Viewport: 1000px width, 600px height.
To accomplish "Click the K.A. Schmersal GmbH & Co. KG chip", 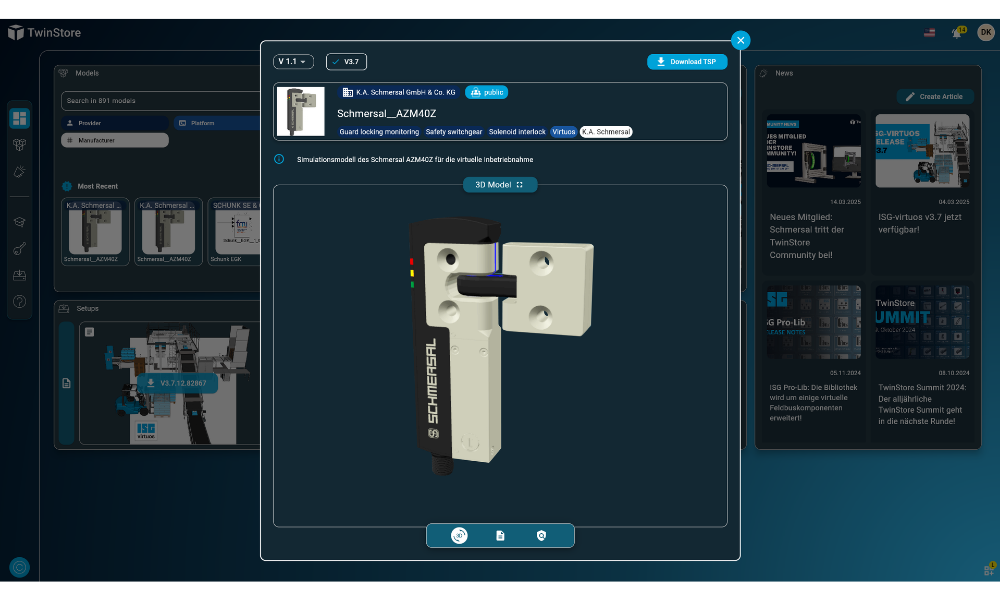I will click(399, 92).
